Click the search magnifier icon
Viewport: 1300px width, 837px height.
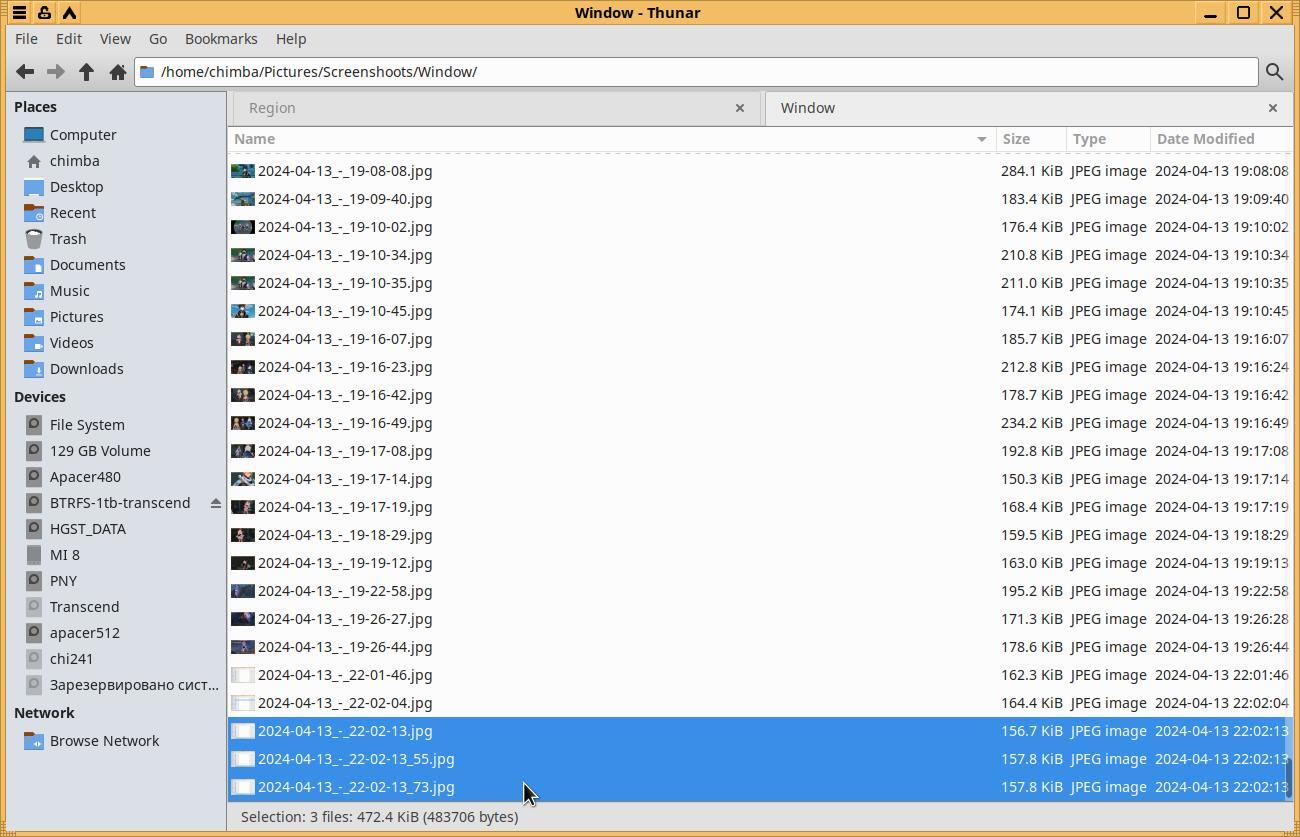(x=1274, y=72)
